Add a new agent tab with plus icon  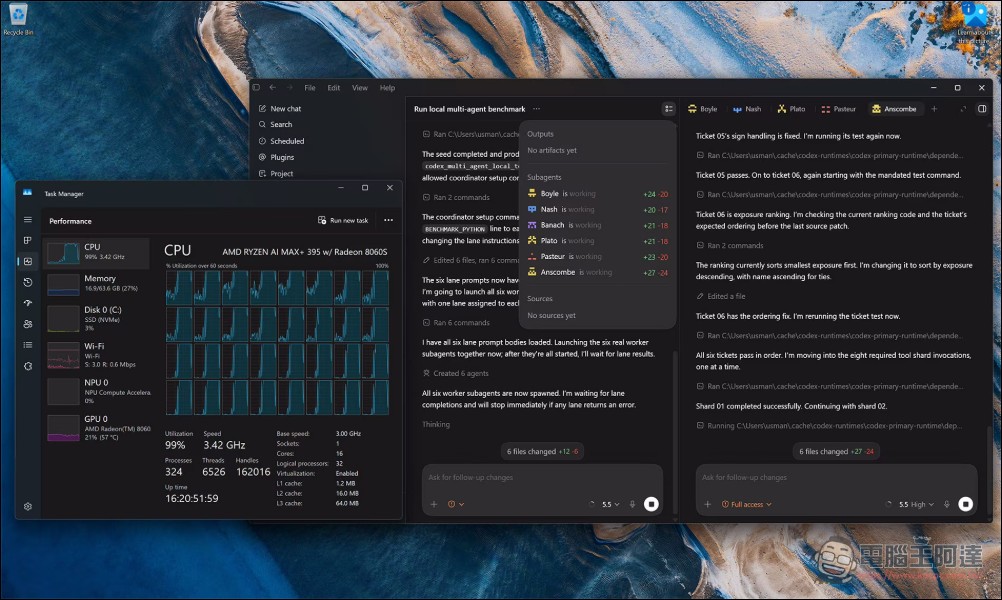tap(934, 109)
